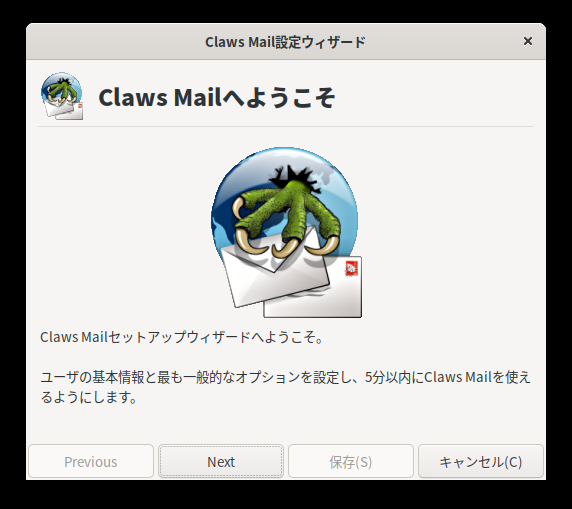
Task: Click the るようにします text line
Action: click(x=88, y=397)
